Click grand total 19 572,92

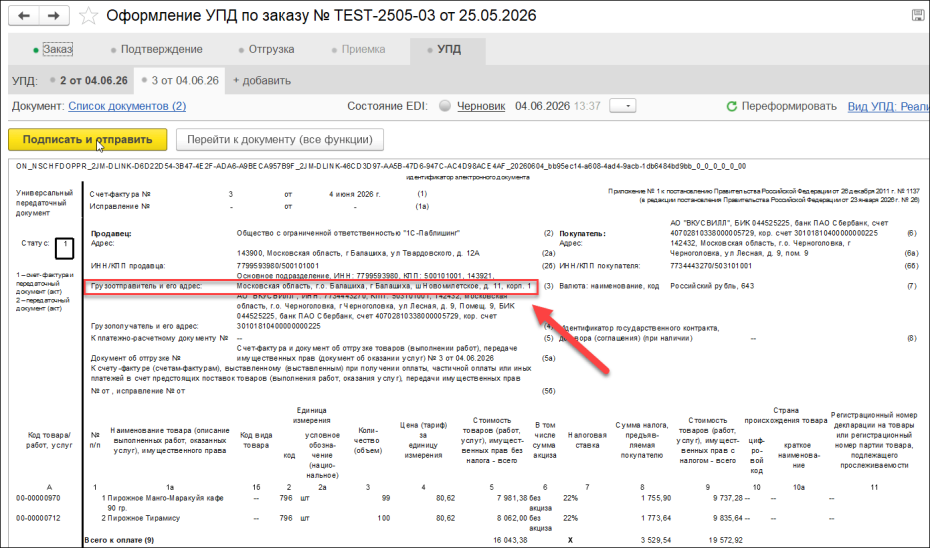tap(725, 540)
